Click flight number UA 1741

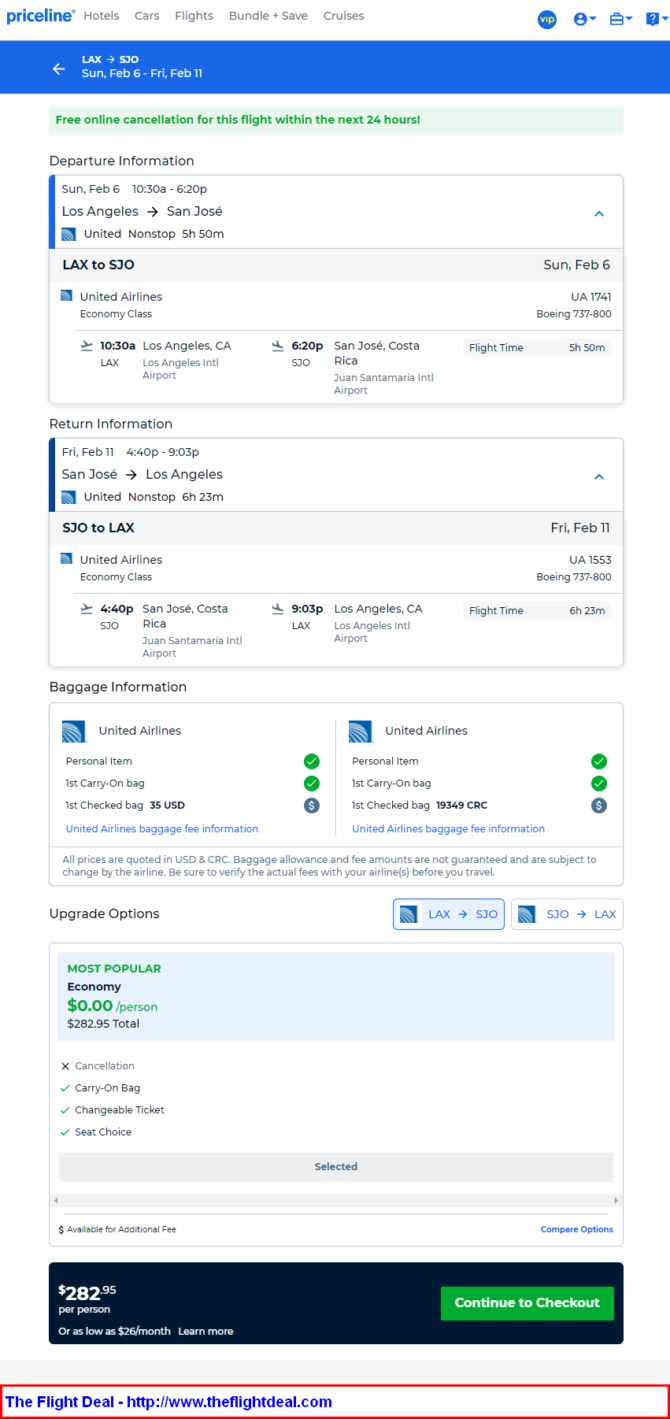point(591,297)
